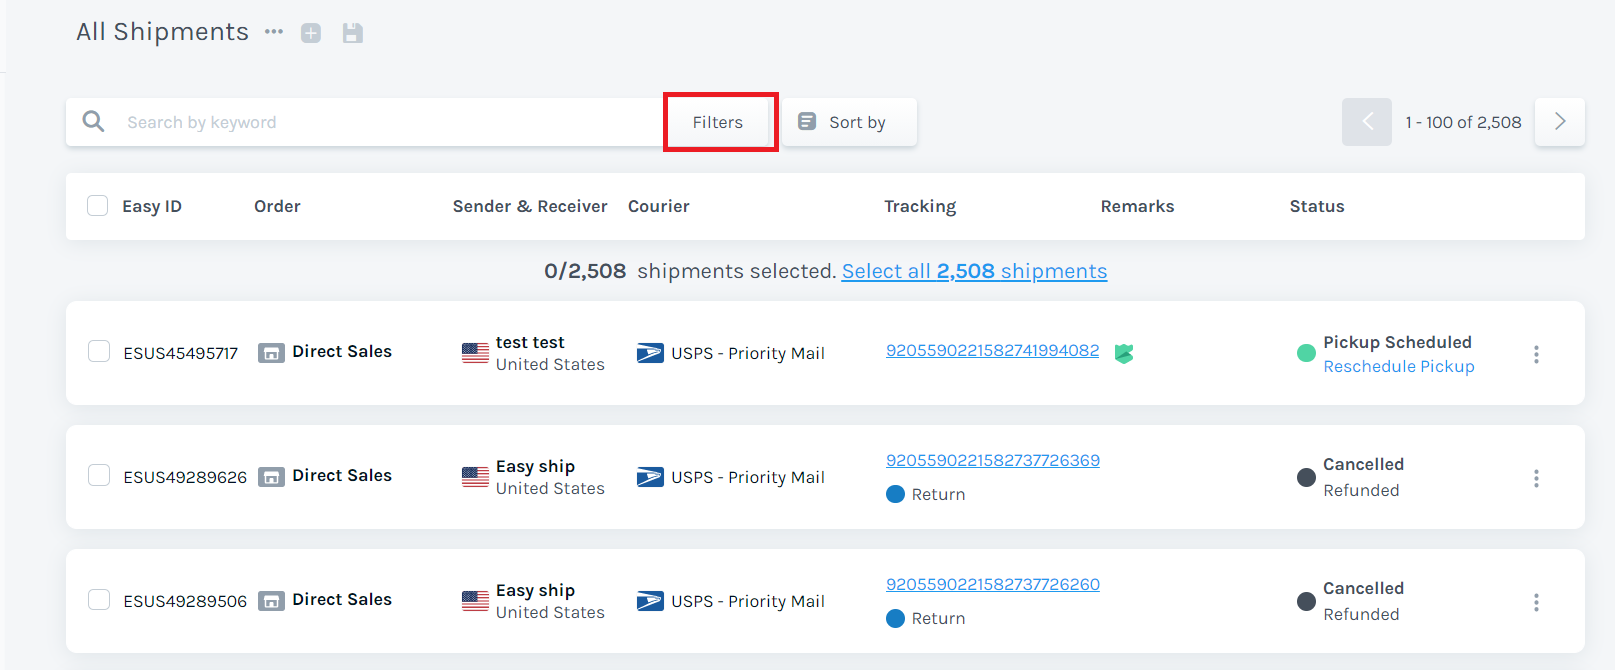Click the Easy ID column header

(x=152, y=206)
